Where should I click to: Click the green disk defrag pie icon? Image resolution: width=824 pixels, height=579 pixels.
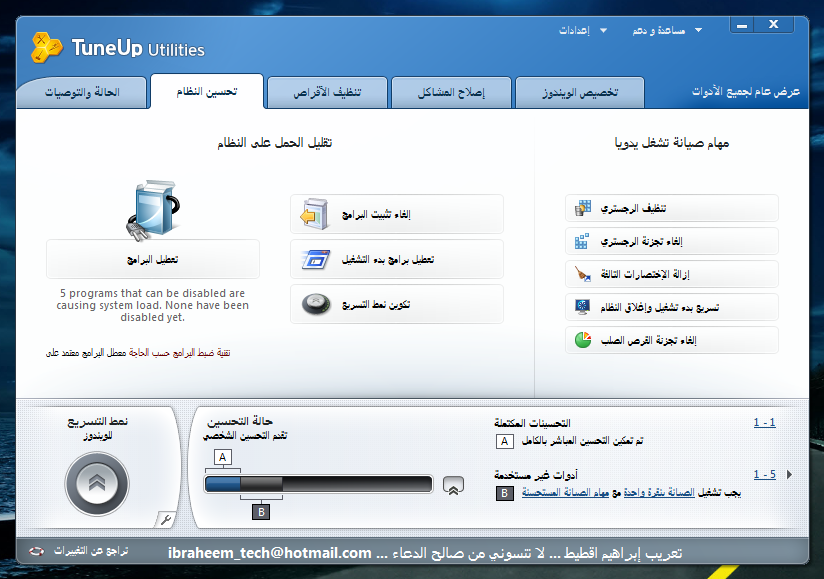[x=583, y=340]
